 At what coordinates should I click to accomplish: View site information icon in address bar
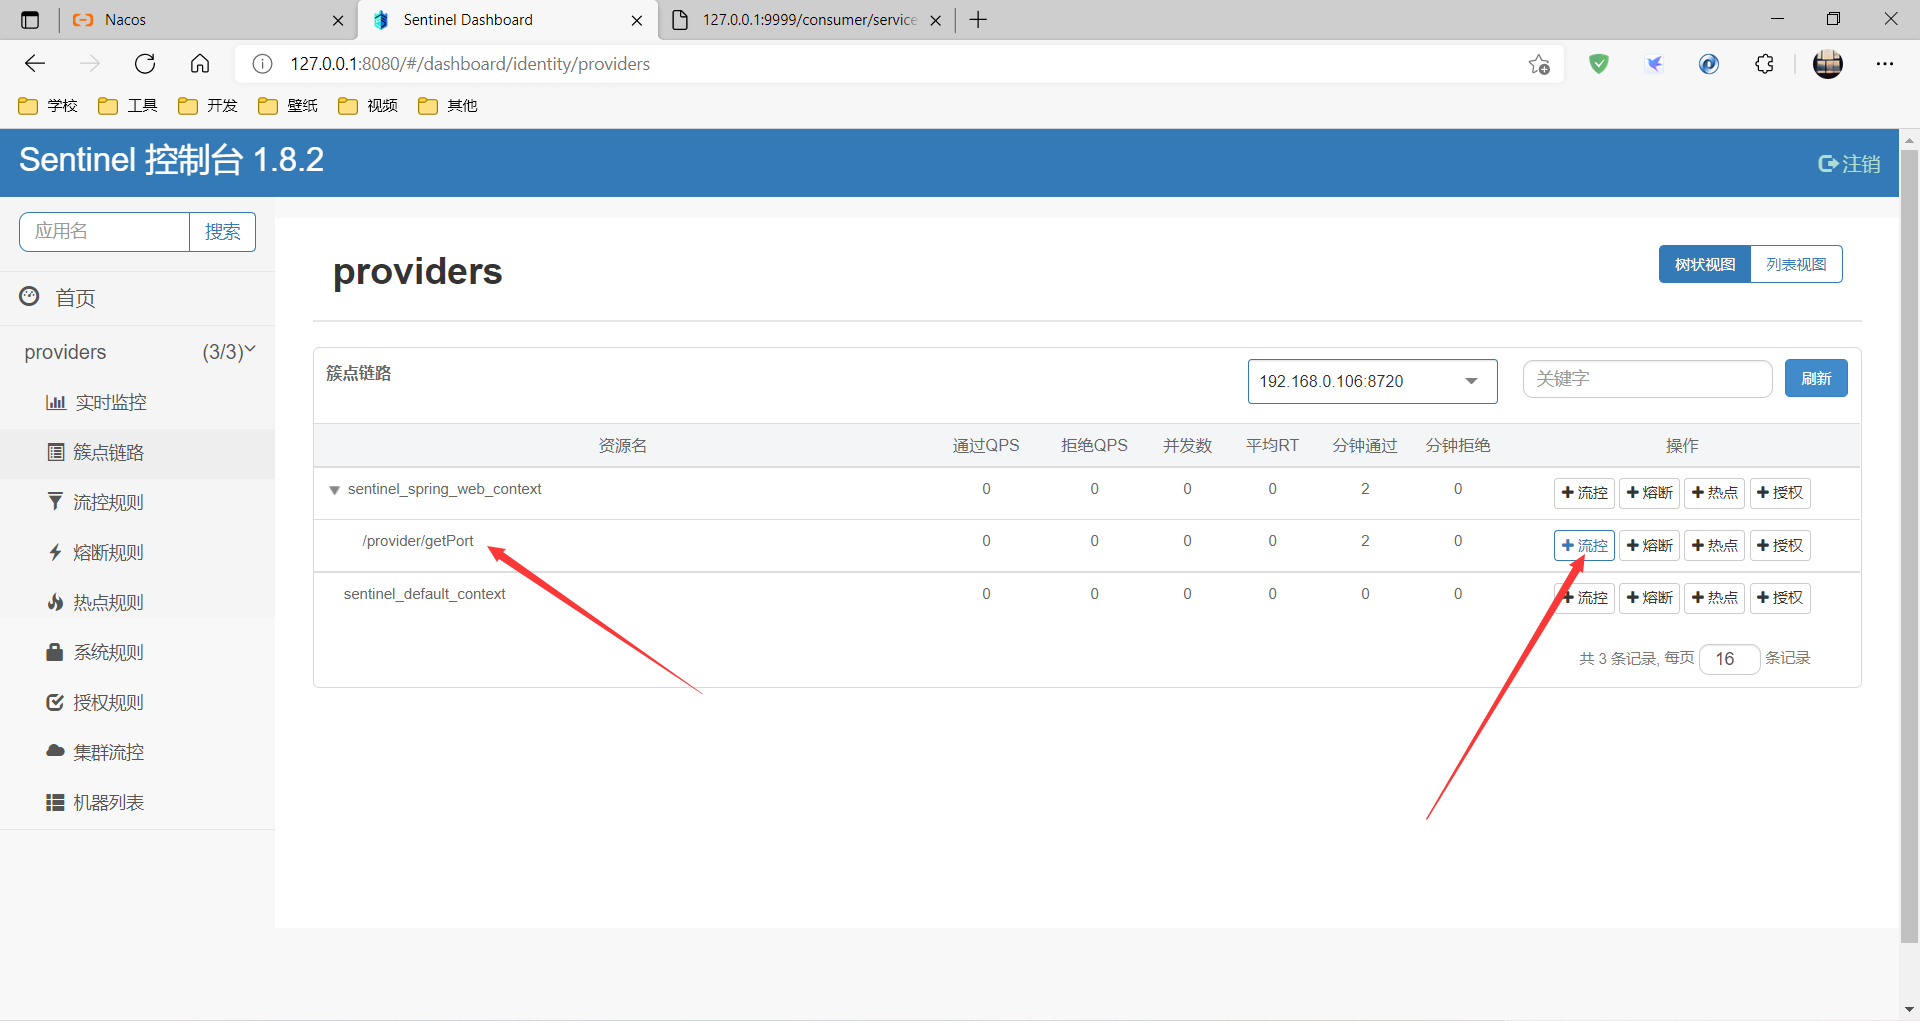click(x=262, y=64)
